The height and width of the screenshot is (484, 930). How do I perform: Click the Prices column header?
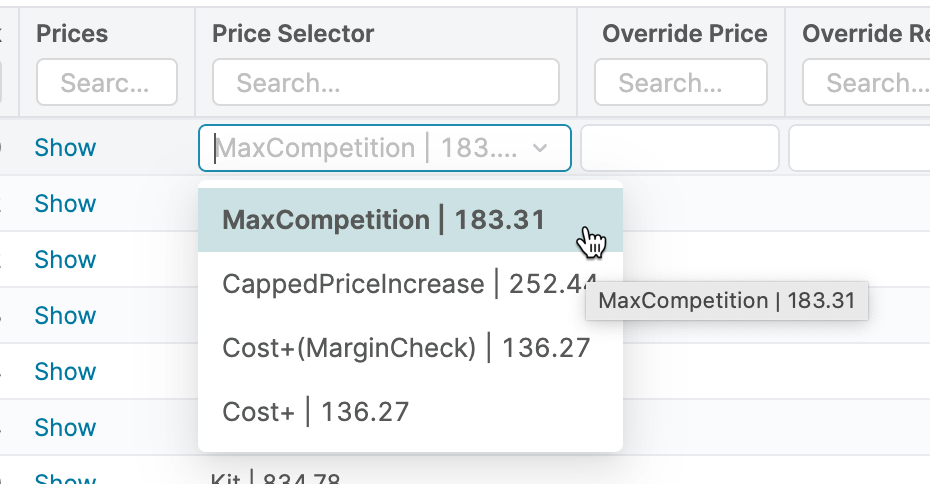(x=72, y=34)
